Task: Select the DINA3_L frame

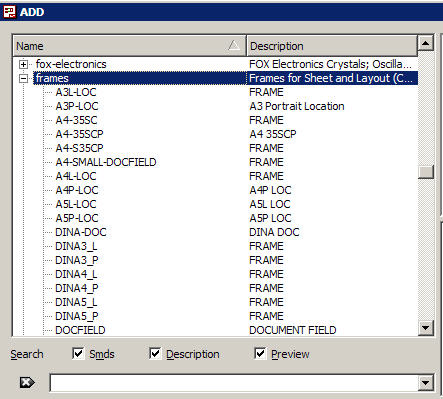Action: (x=76, y=246)
